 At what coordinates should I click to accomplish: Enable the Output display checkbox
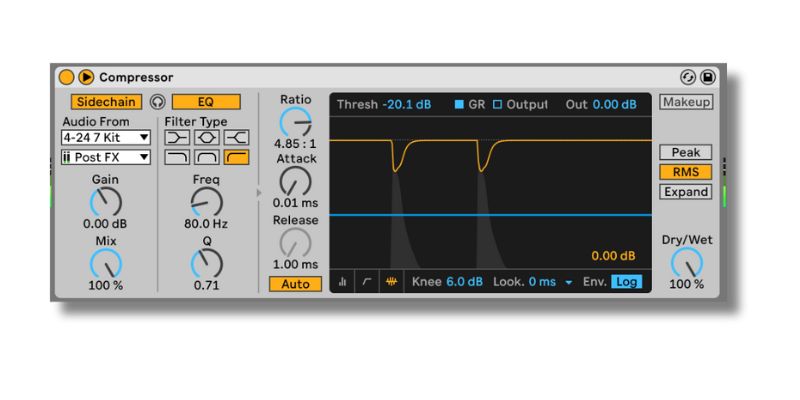(x=497, y=105)
